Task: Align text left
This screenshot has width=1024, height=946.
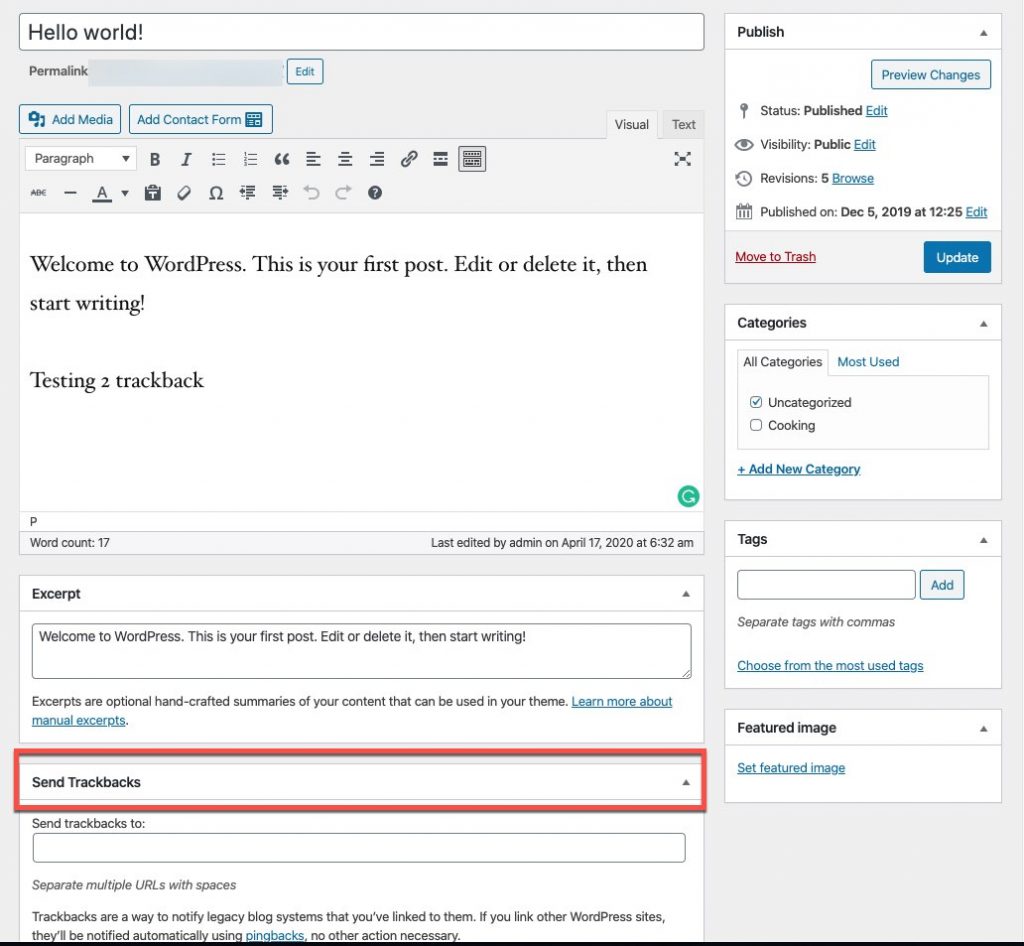Action: pyautogui.click(x=313, y=159)
